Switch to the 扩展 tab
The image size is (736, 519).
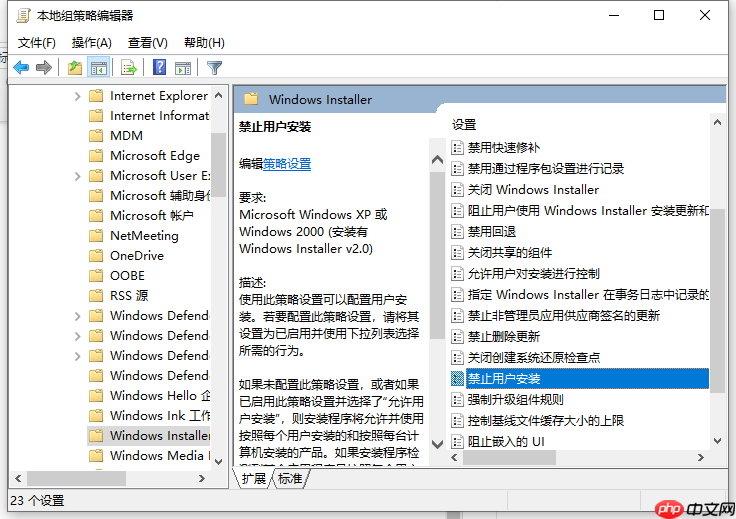coord(254,479)
